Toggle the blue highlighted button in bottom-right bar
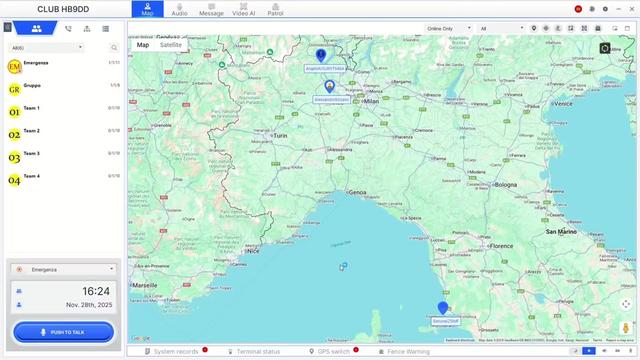This screenshot has height=360, width=640. coord(589,351)
